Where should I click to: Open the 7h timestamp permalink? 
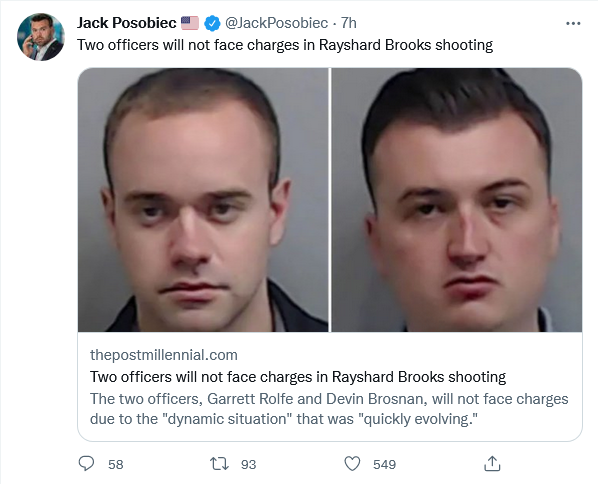[348, 23]
